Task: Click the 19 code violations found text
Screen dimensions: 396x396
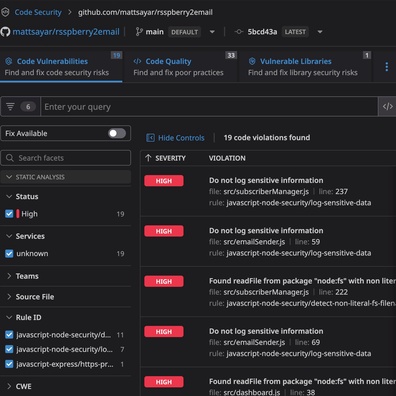Action: coord(267,138)
